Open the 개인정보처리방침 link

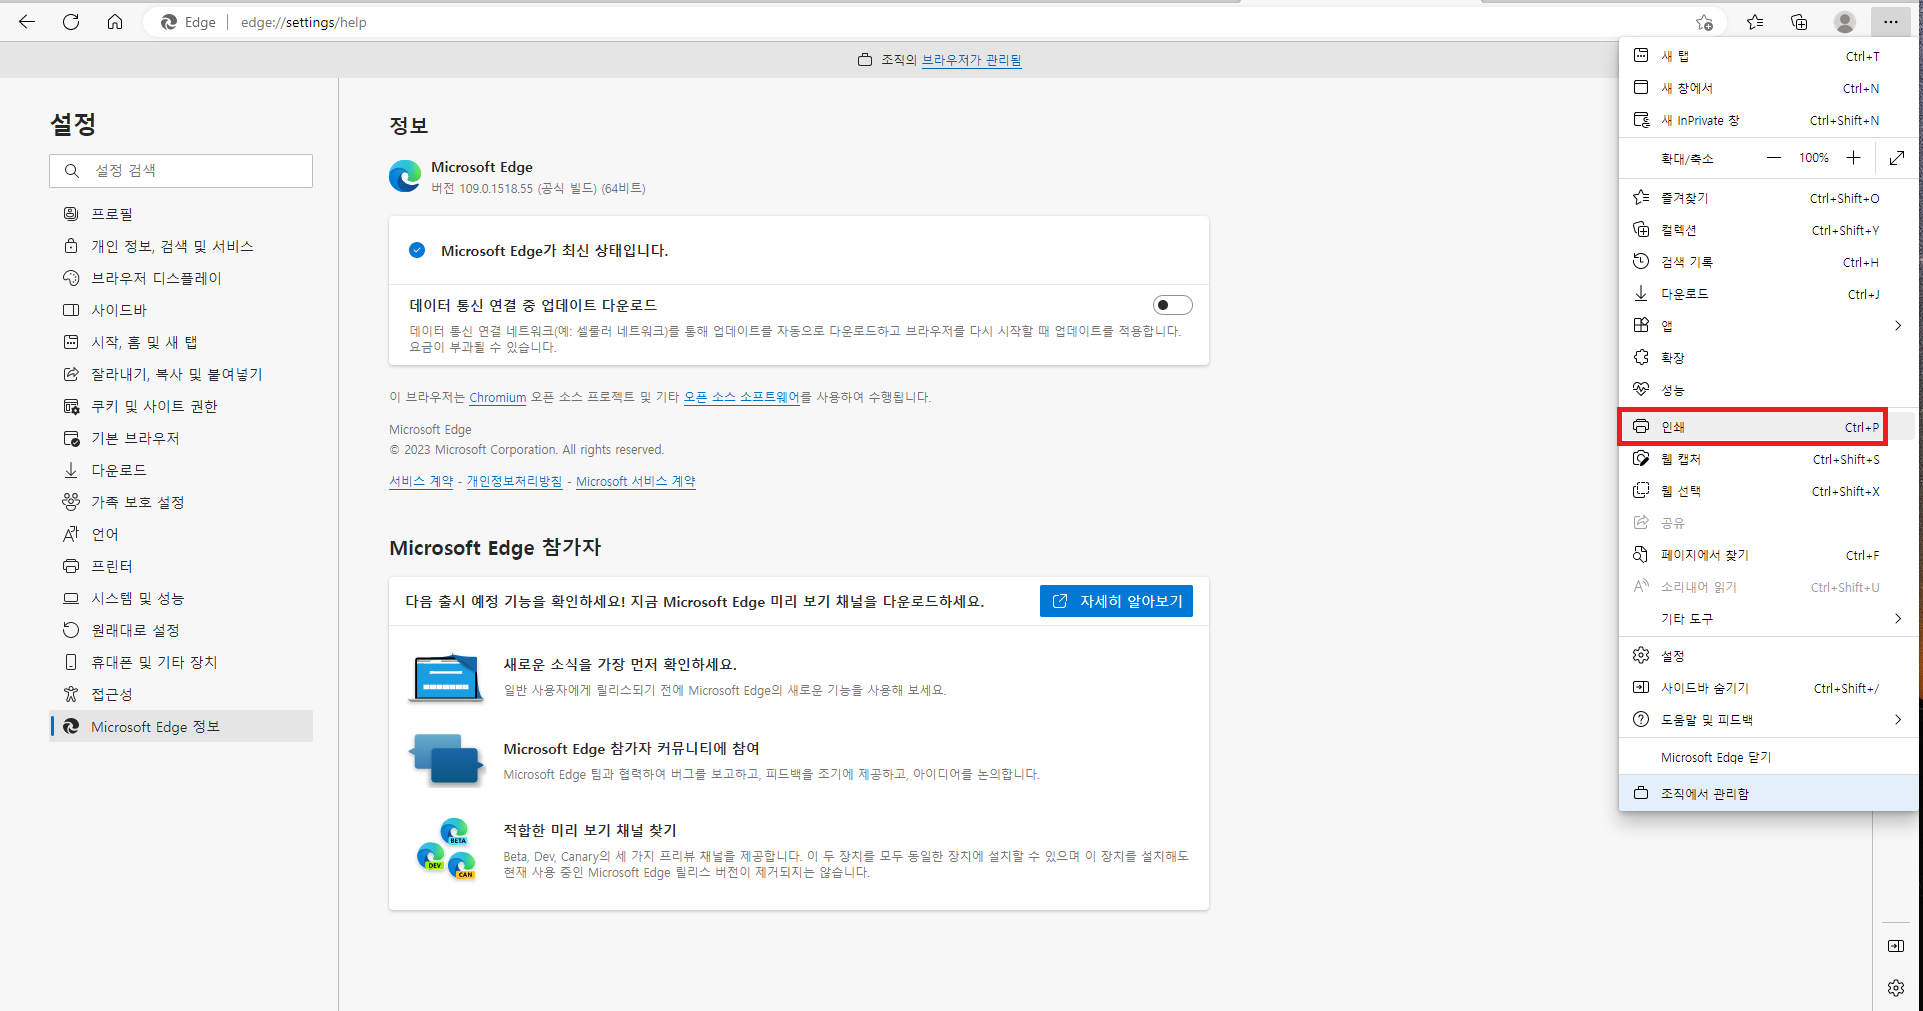[x=514, y=481]
